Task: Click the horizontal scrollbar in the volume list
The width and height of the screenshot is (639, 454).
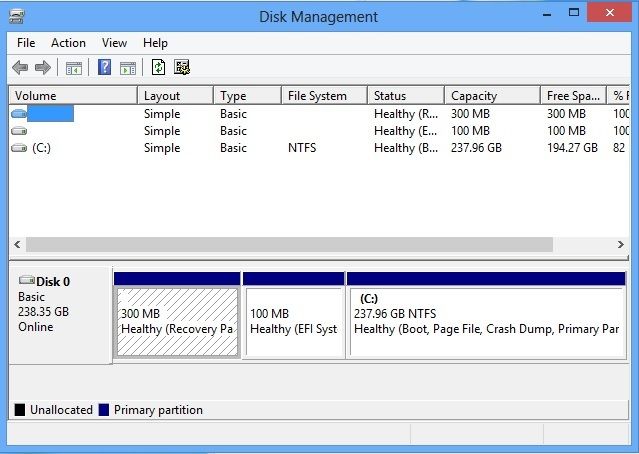Action: click(x=289, y=244)
